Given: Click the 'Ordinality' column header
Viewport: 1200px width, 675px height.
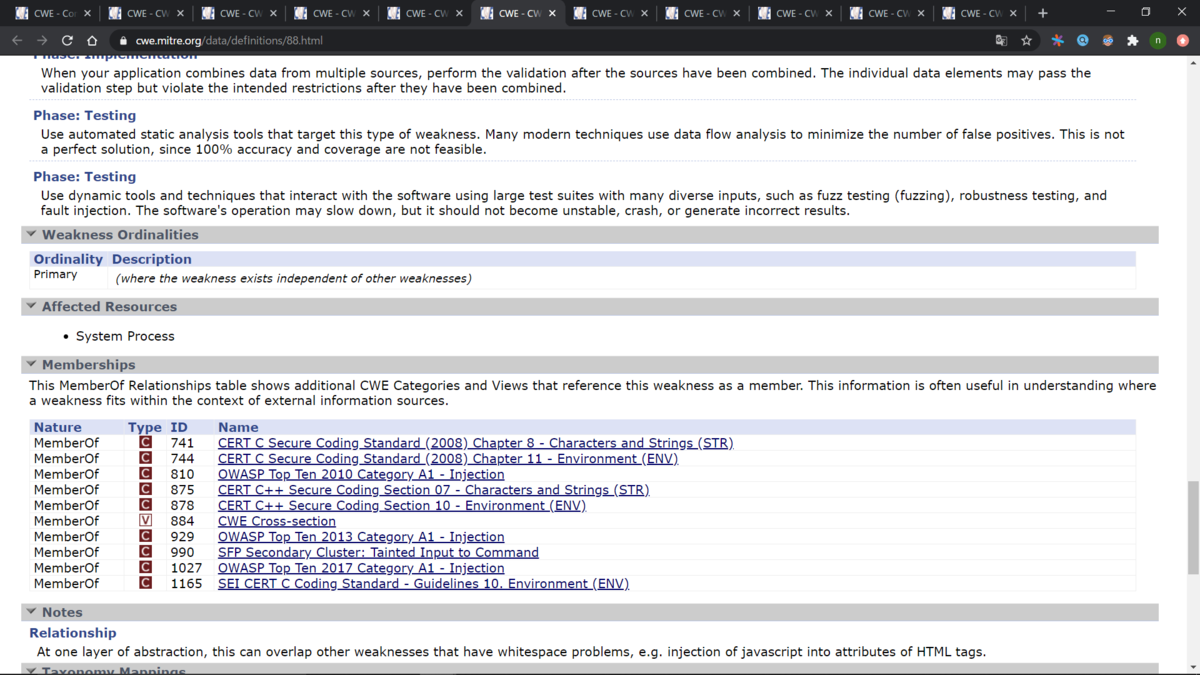Looking at the screenshot, I should pos(68,259).
